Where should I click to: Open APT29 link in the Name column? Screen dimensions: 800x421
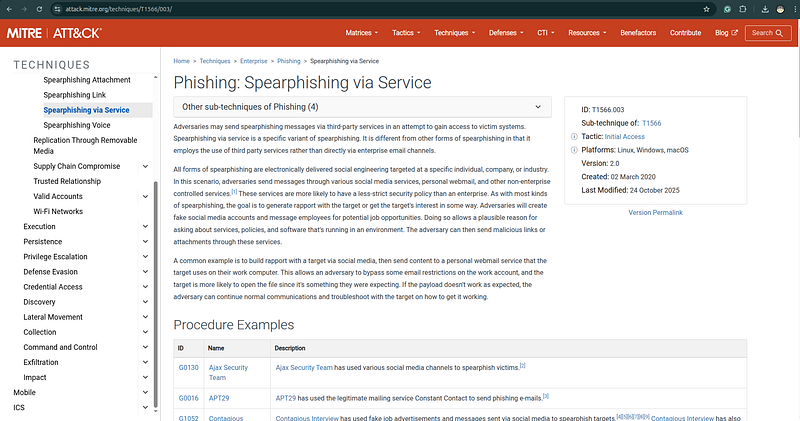(219, 398)
